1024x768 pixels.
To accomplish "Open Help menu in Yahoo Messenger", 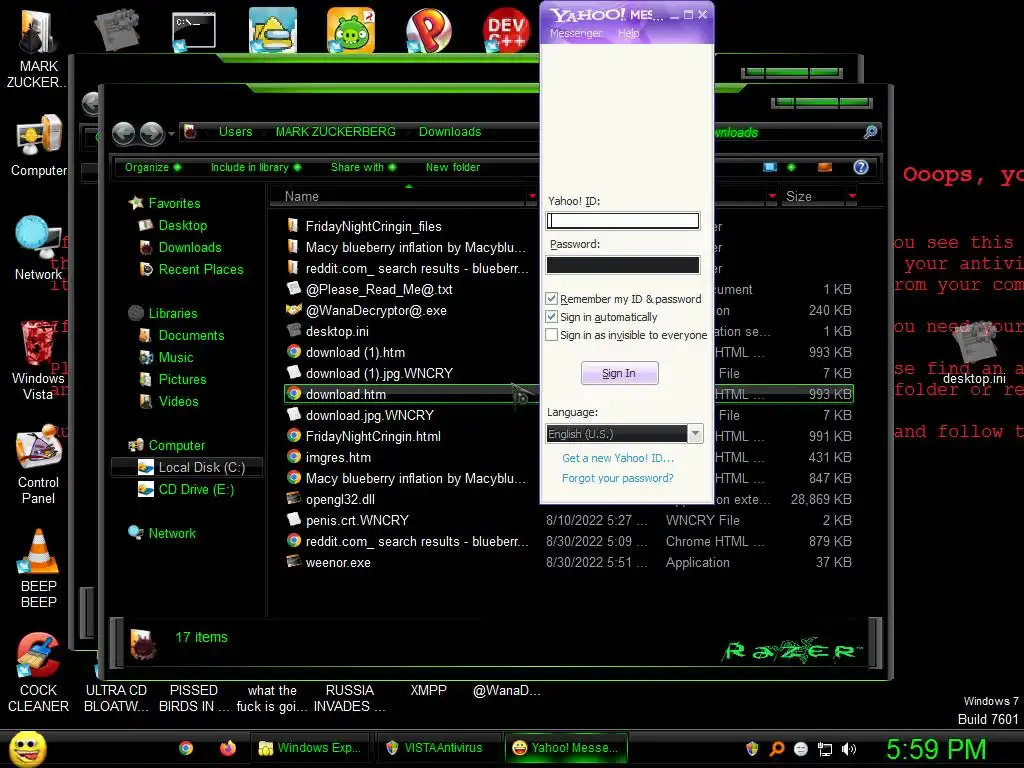I will point(628,33).
